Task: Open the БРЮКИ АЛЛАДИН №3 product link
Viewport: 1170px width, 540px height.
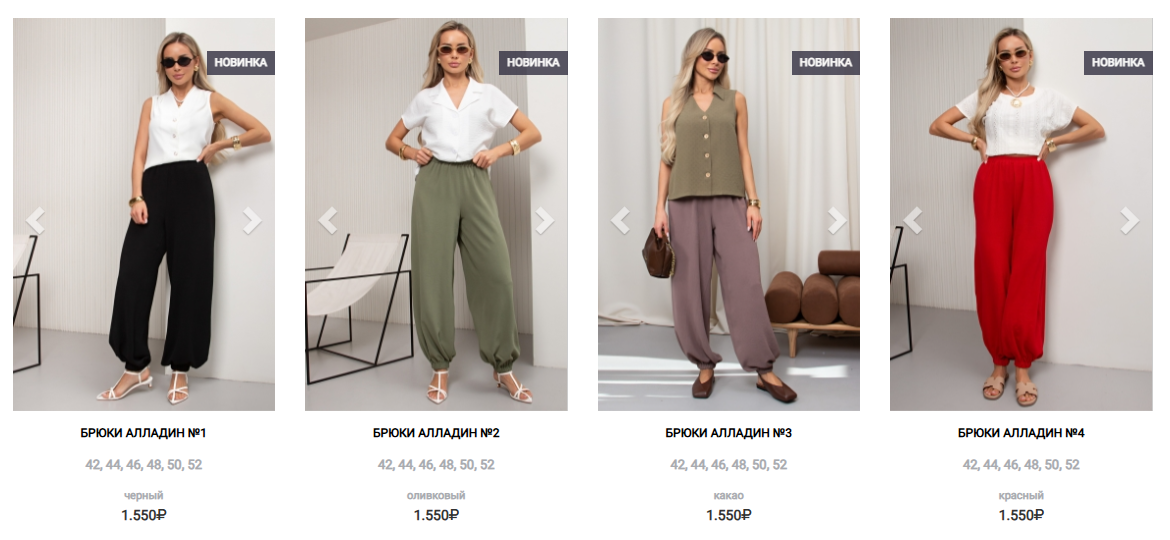Action: tap(728, 433)
